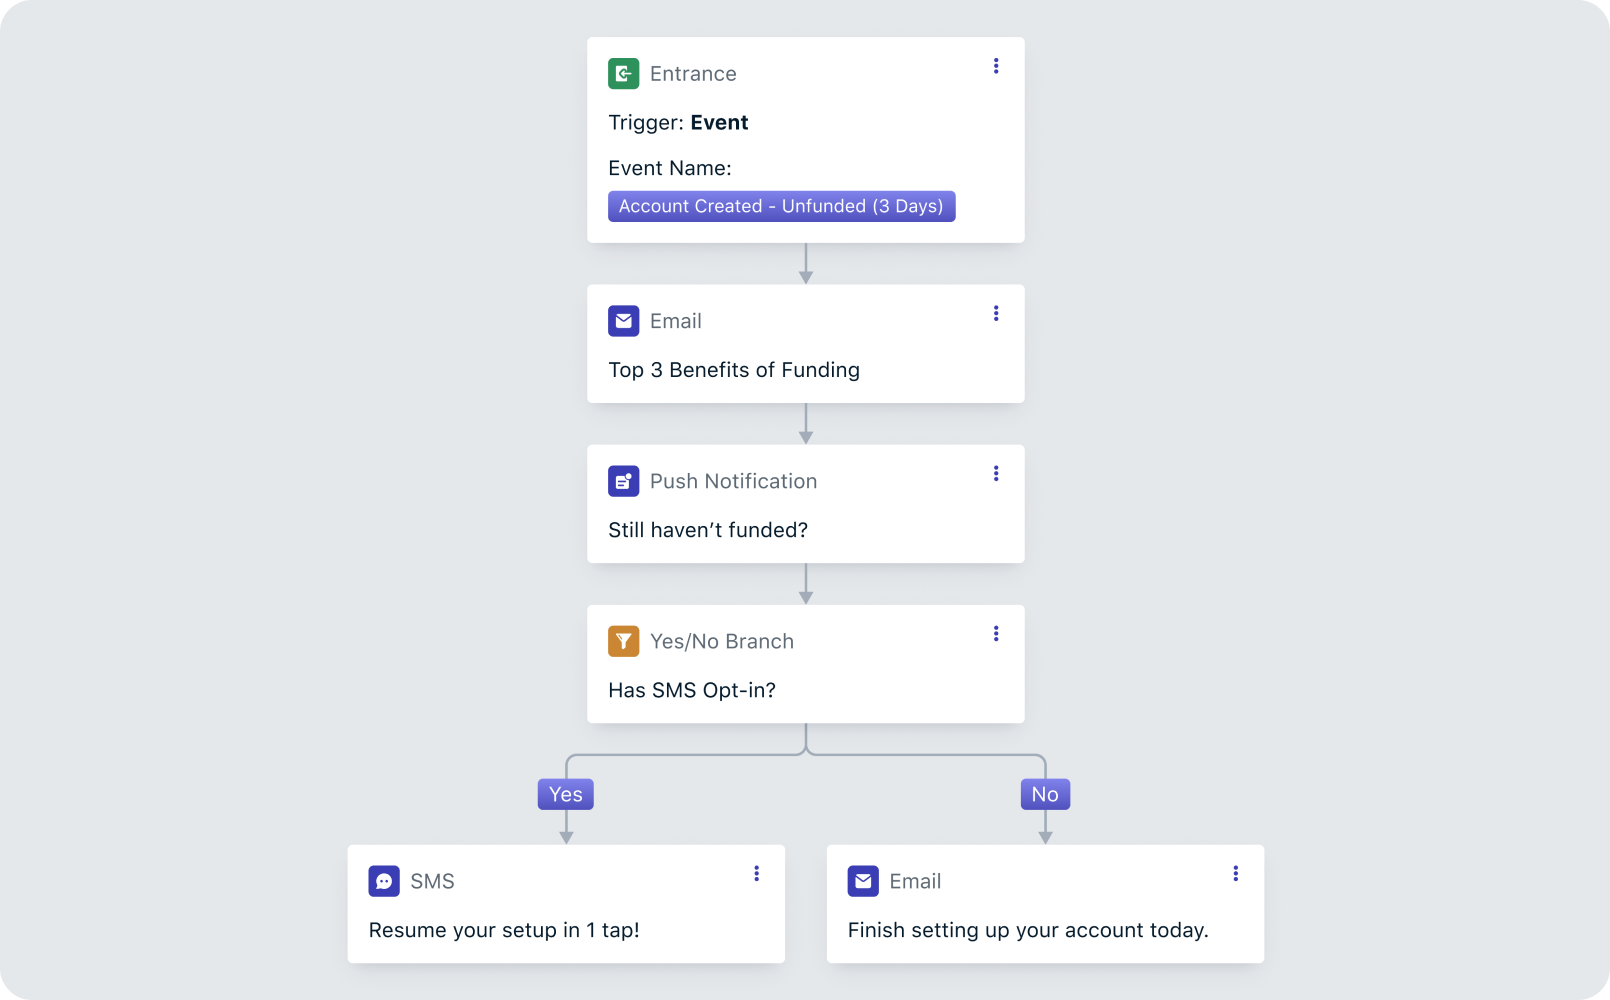Click the Email icon on Top 3 Benefits

pyautogui.click(x=623, y=321)
